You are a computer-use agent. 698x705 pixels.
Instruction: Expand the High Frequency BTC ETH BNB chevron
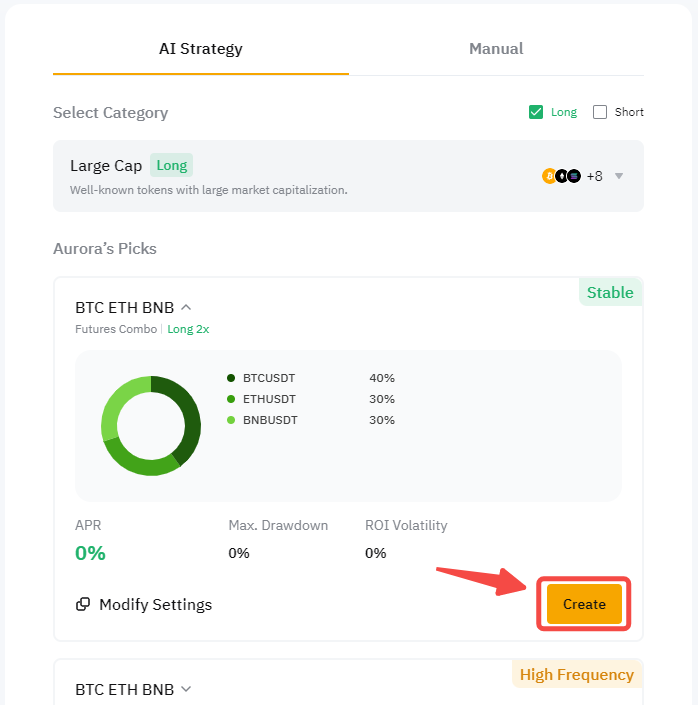186,689
